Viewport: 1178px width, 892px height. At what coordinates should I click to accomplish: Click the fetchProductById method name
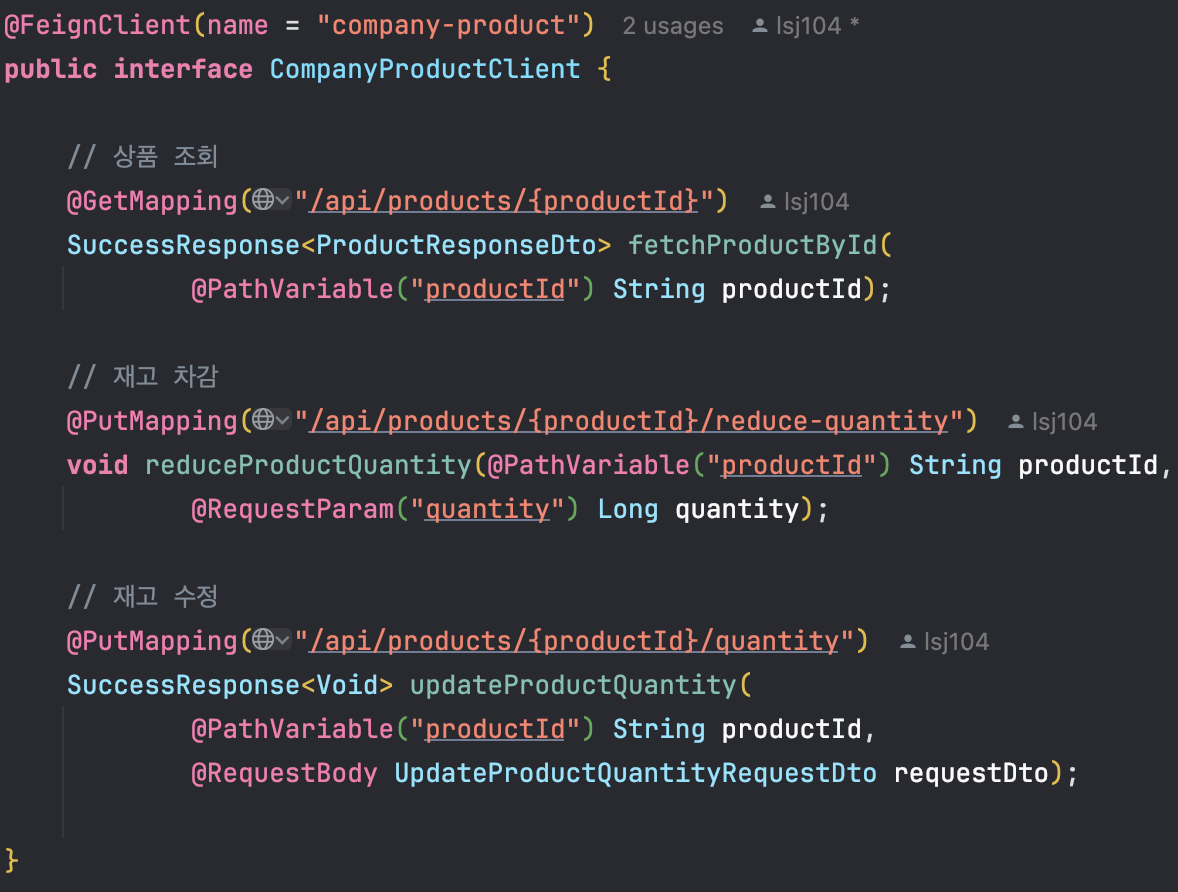(x=752, y=245)
